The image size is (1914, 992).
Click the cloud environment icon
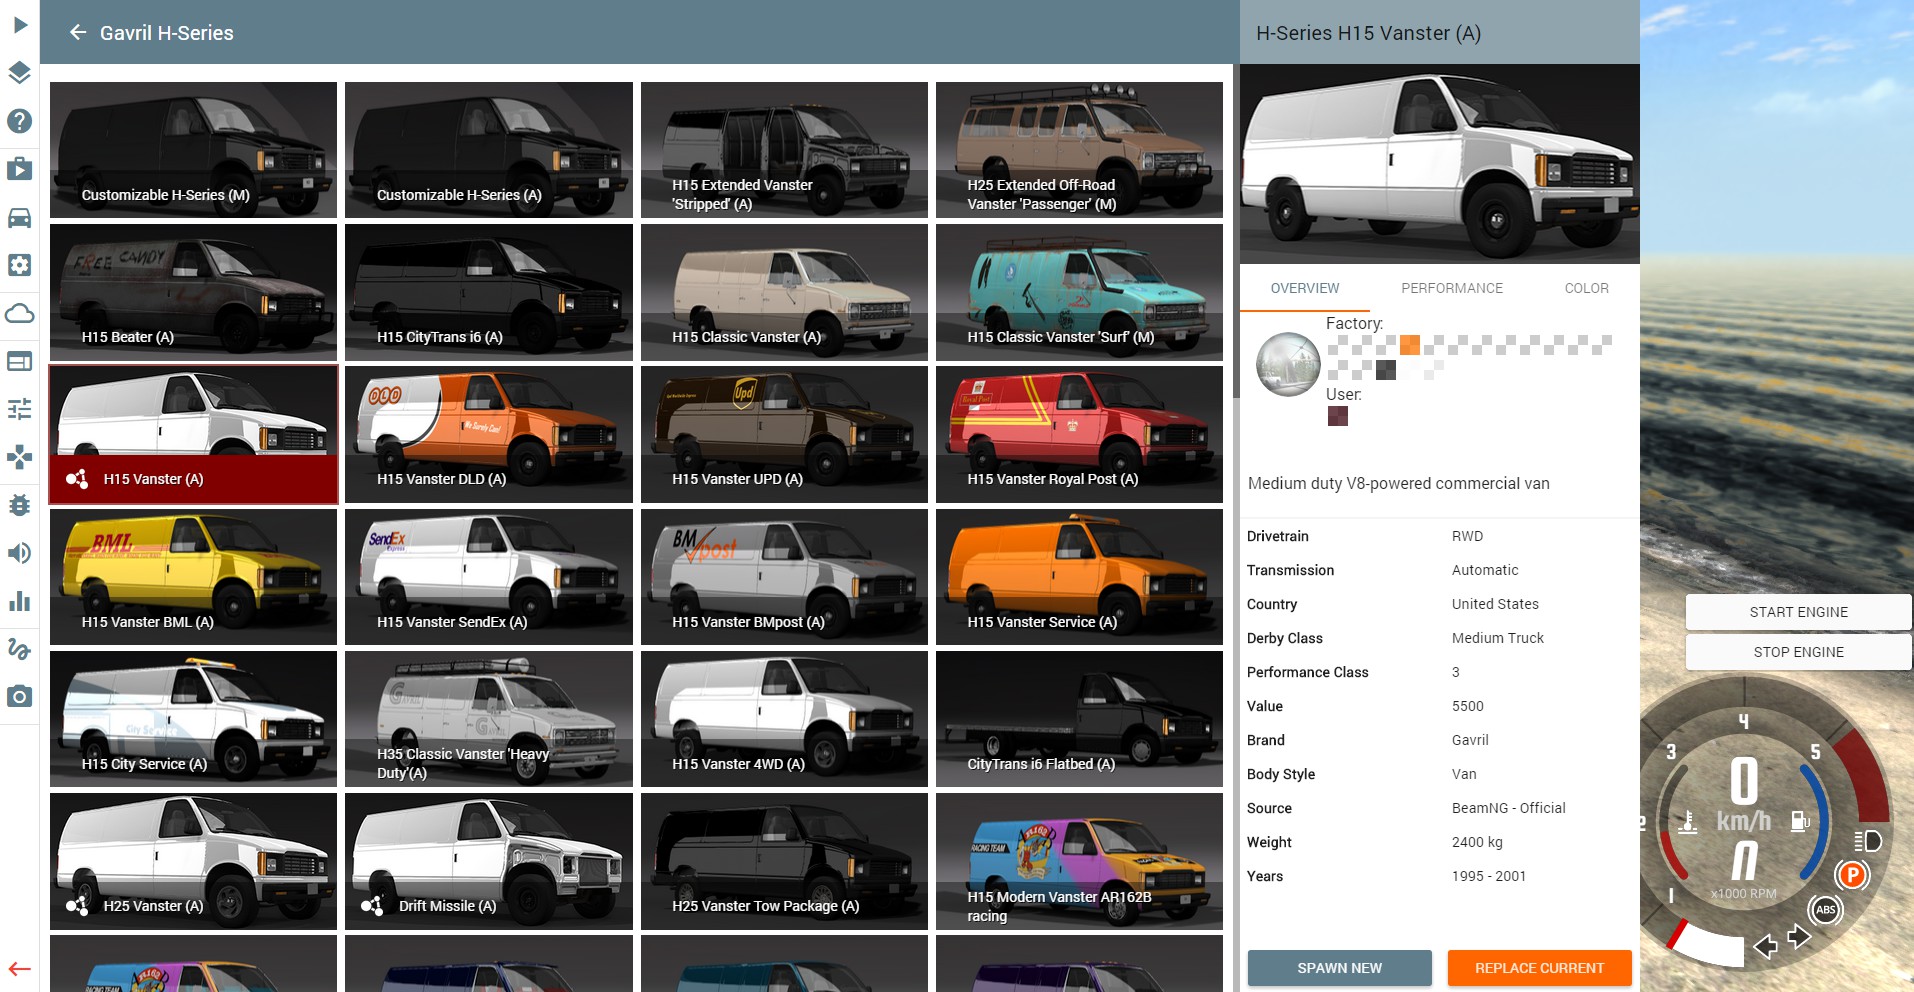(19, 313)
